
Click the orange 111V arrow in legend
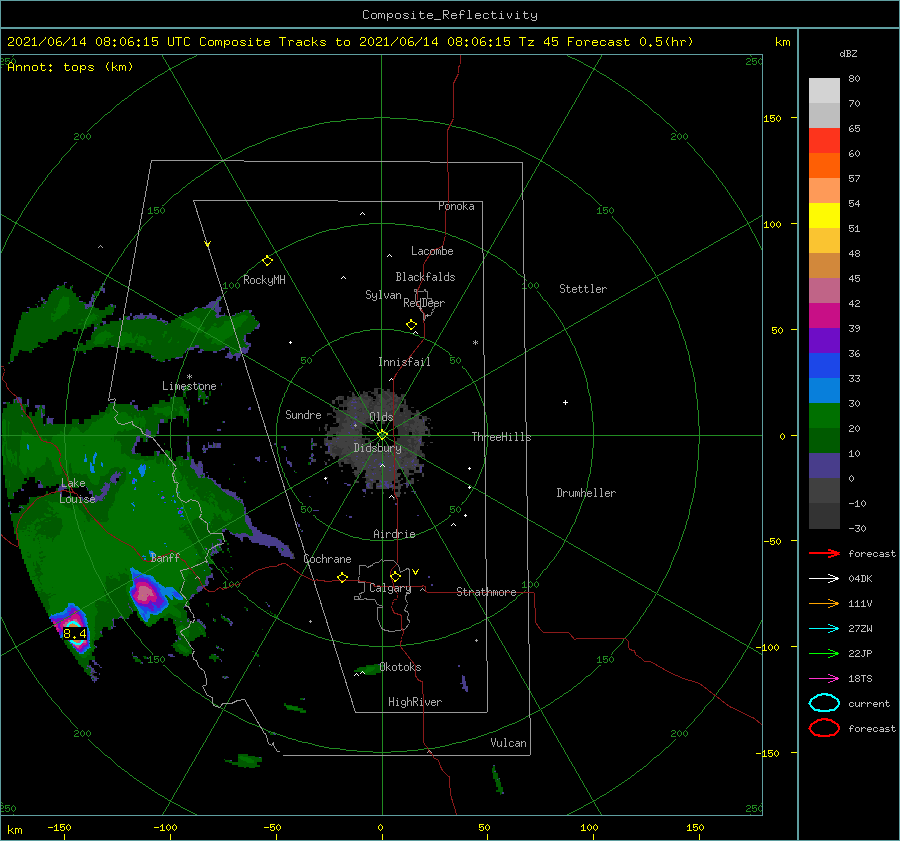(824, 603)
